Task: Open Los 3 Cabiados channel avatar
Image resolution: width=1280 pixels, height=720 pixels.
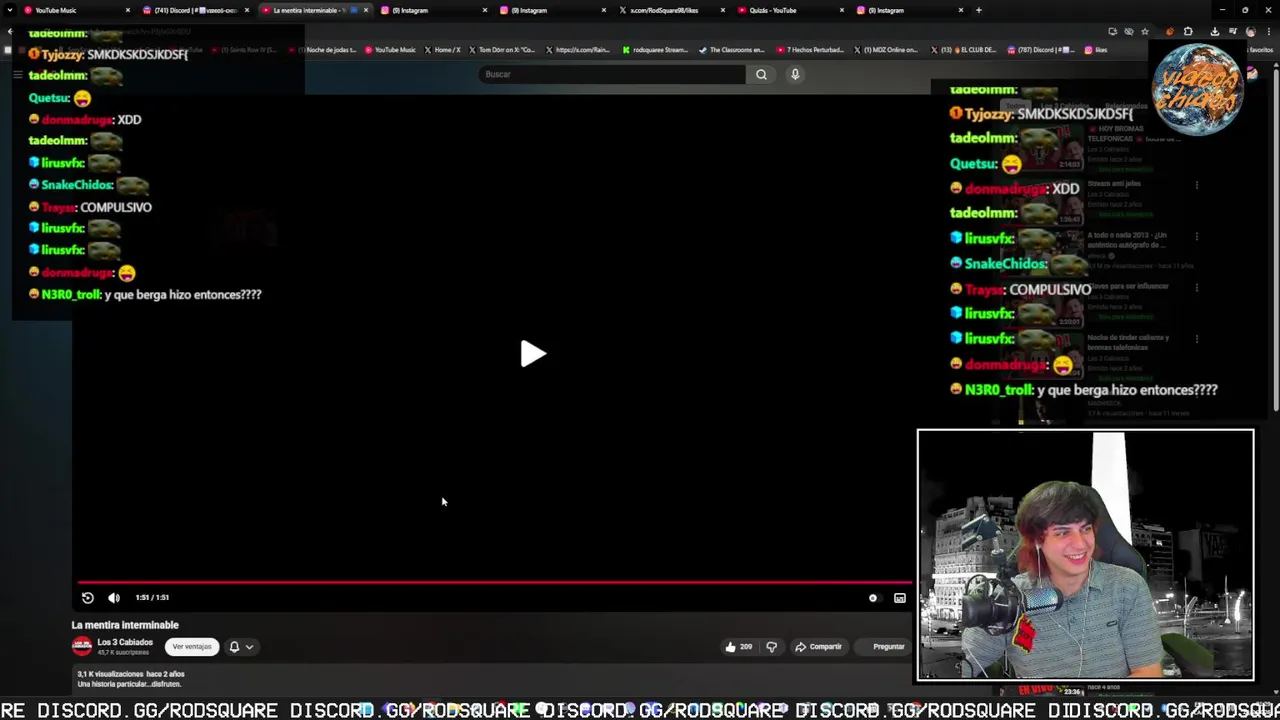Action: click(x=82, y=647)
